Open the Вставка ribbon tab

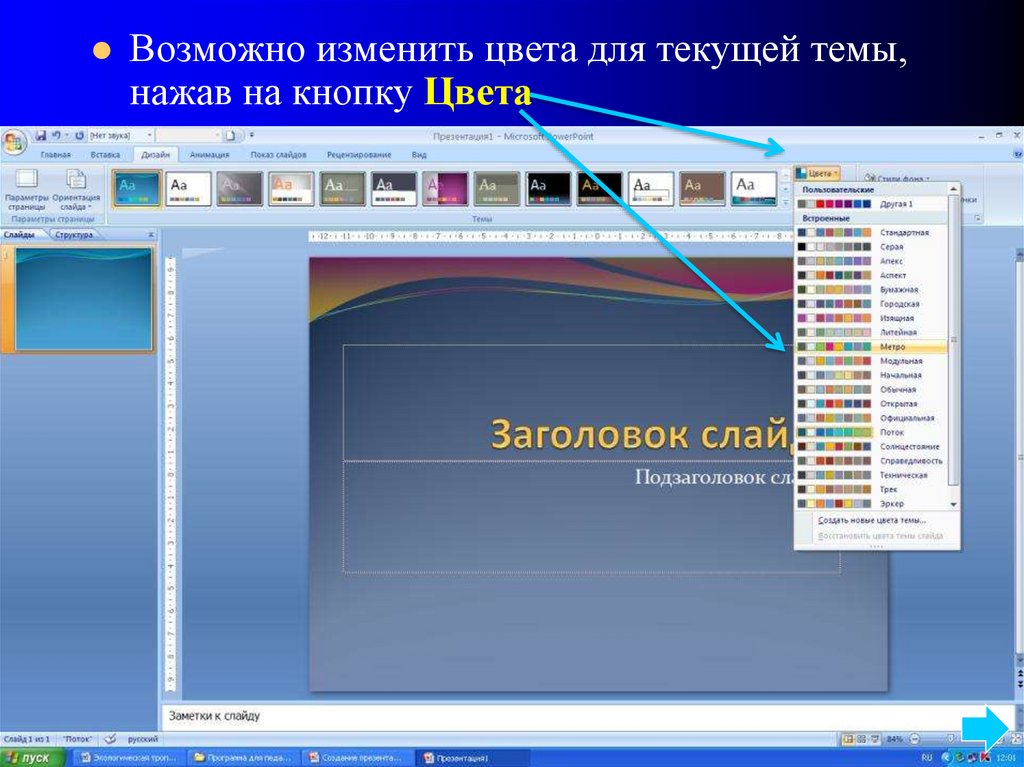click(x=105, y=155)
